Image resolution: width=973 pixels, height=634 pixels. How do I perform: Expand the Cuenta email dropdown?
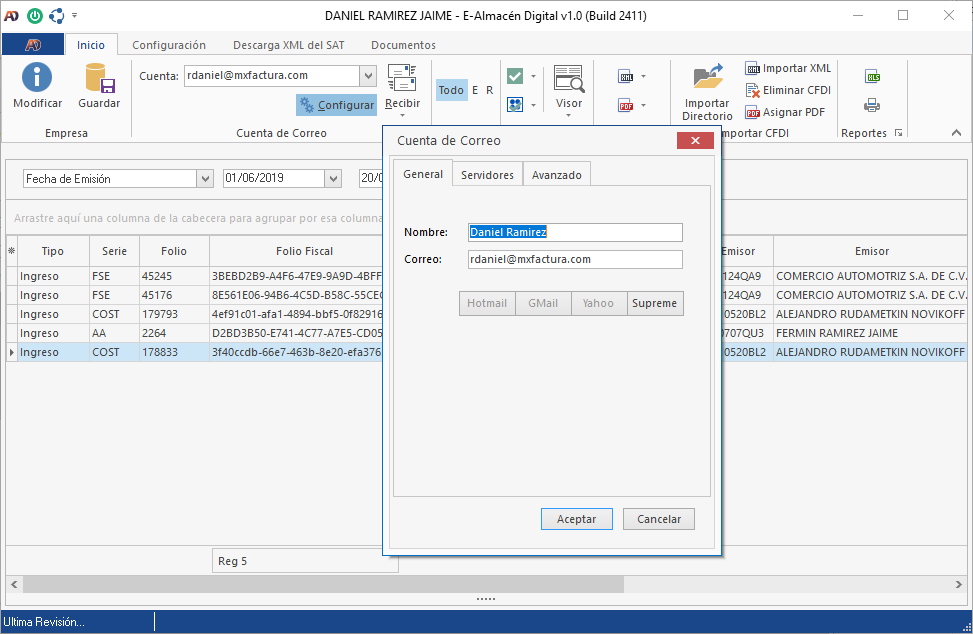point(367,75)
